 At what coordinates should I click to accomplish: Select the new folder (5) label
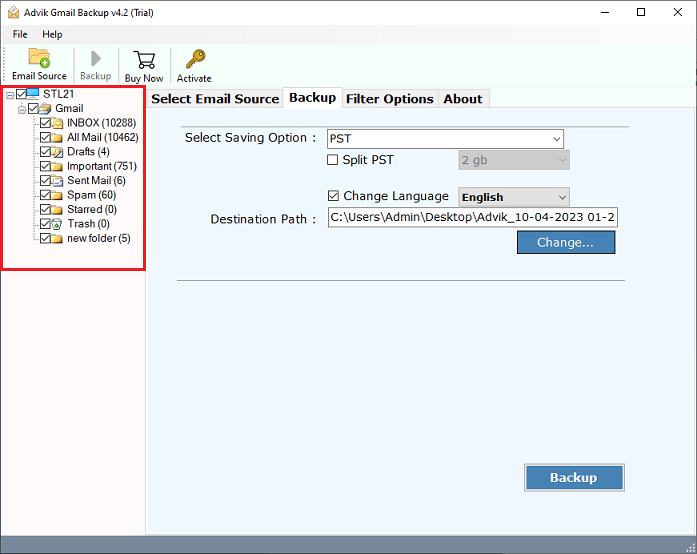pyautogui.click(x=99, y=238)
